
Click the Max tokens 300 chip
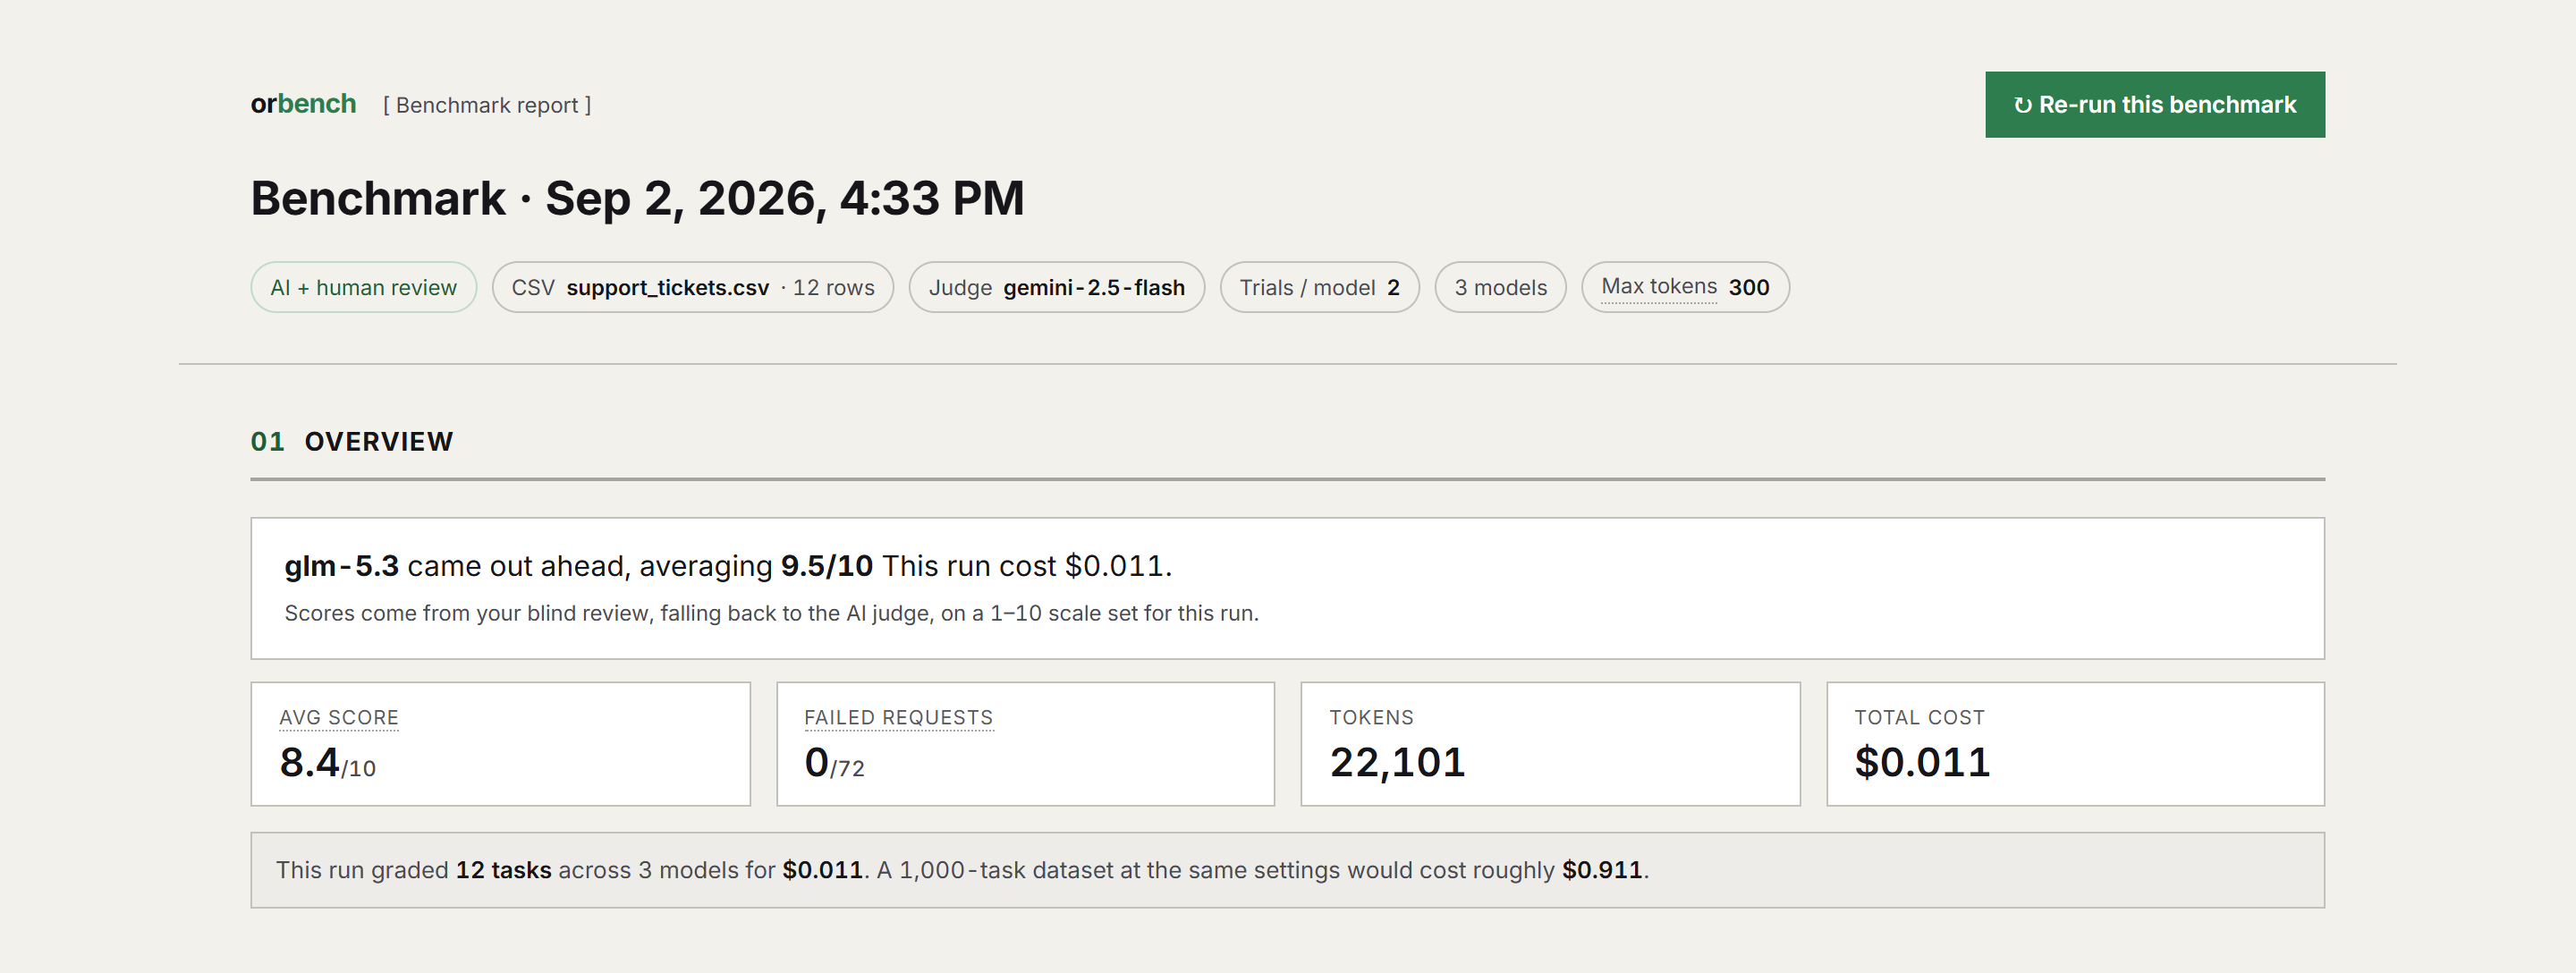pos(1685,287)
